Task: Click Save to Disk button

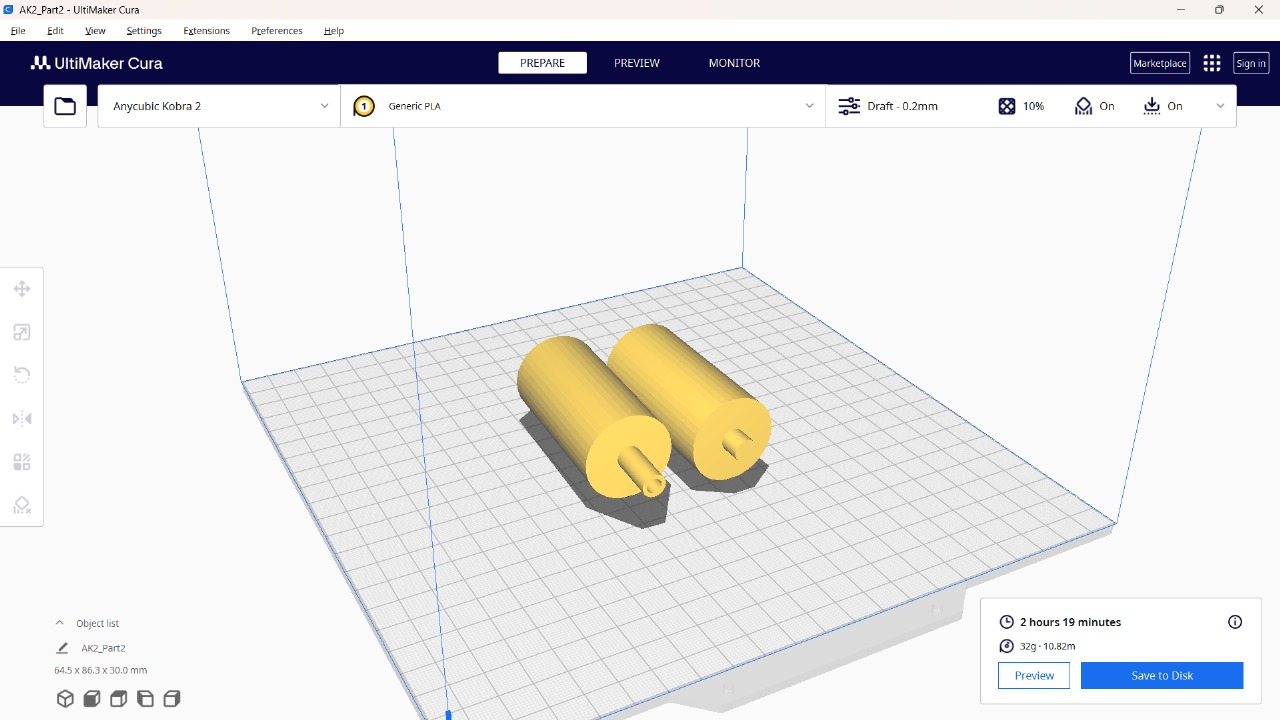Action: [1162, 675]
